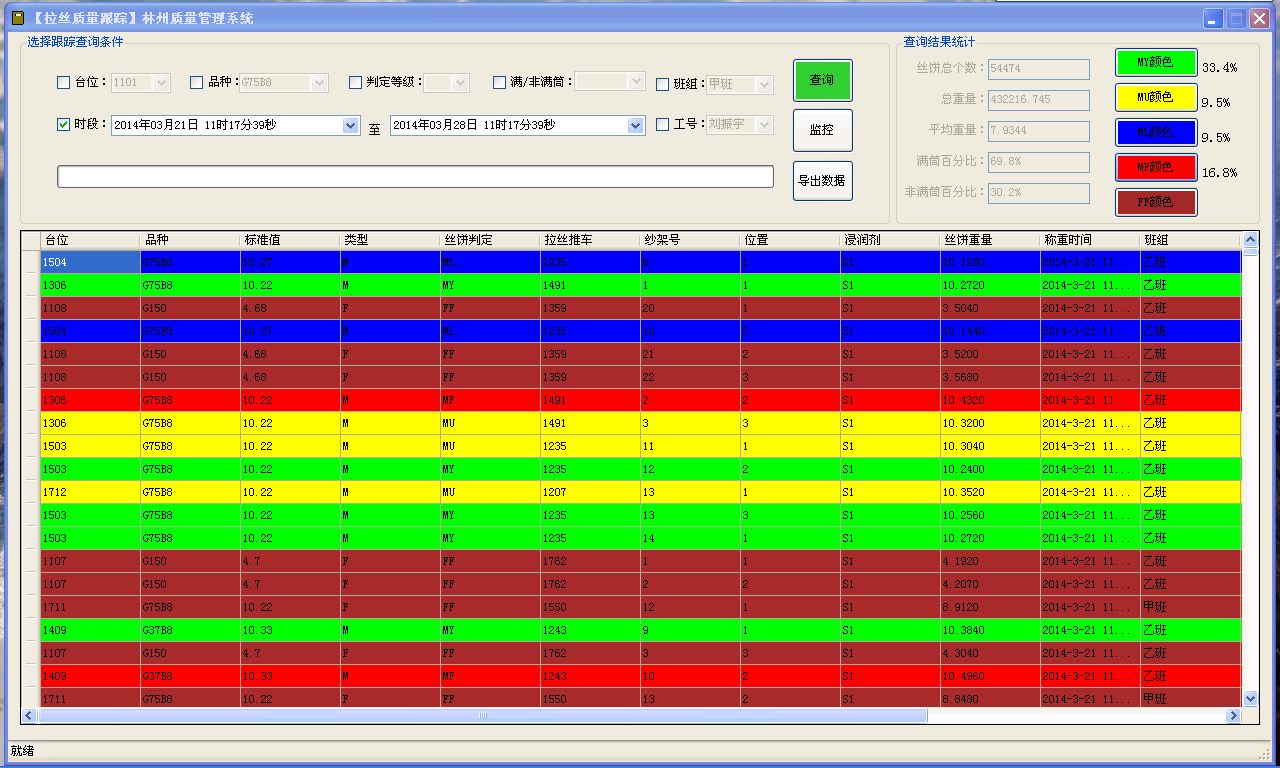Select the 1712 台位 cell

point(90,492)
